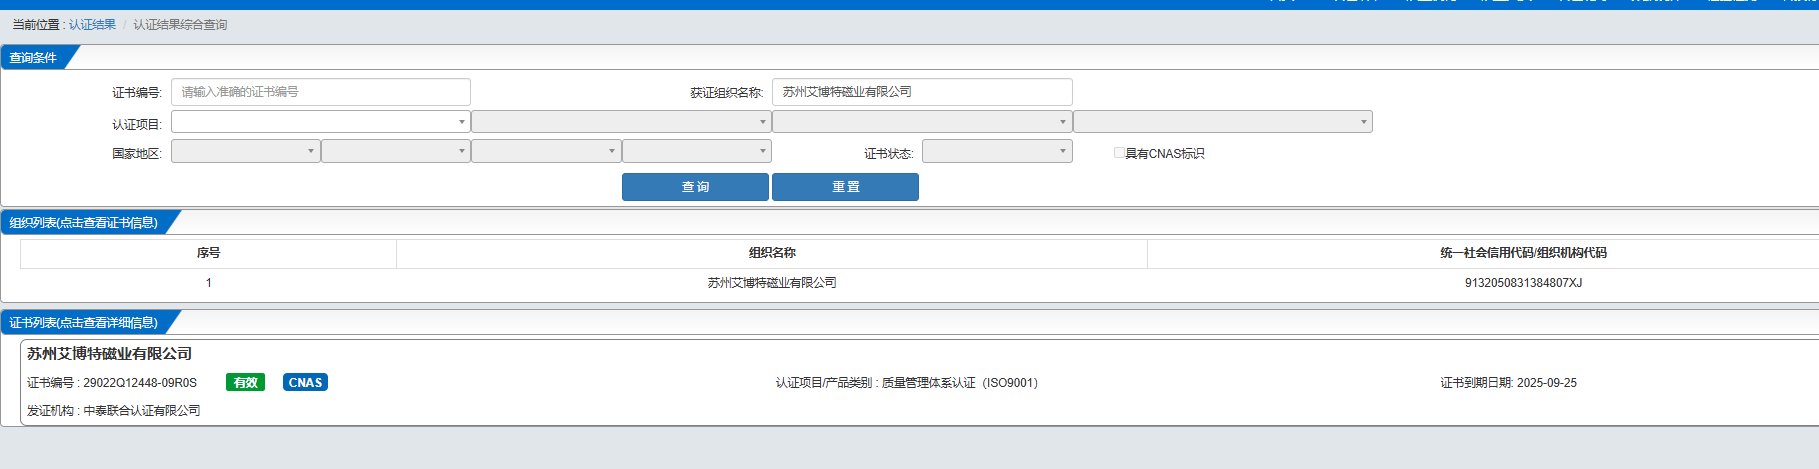The image size is (1819, 469).
Task: Open the 认证结果 breadcrumb link
Action: pos(92,24)
